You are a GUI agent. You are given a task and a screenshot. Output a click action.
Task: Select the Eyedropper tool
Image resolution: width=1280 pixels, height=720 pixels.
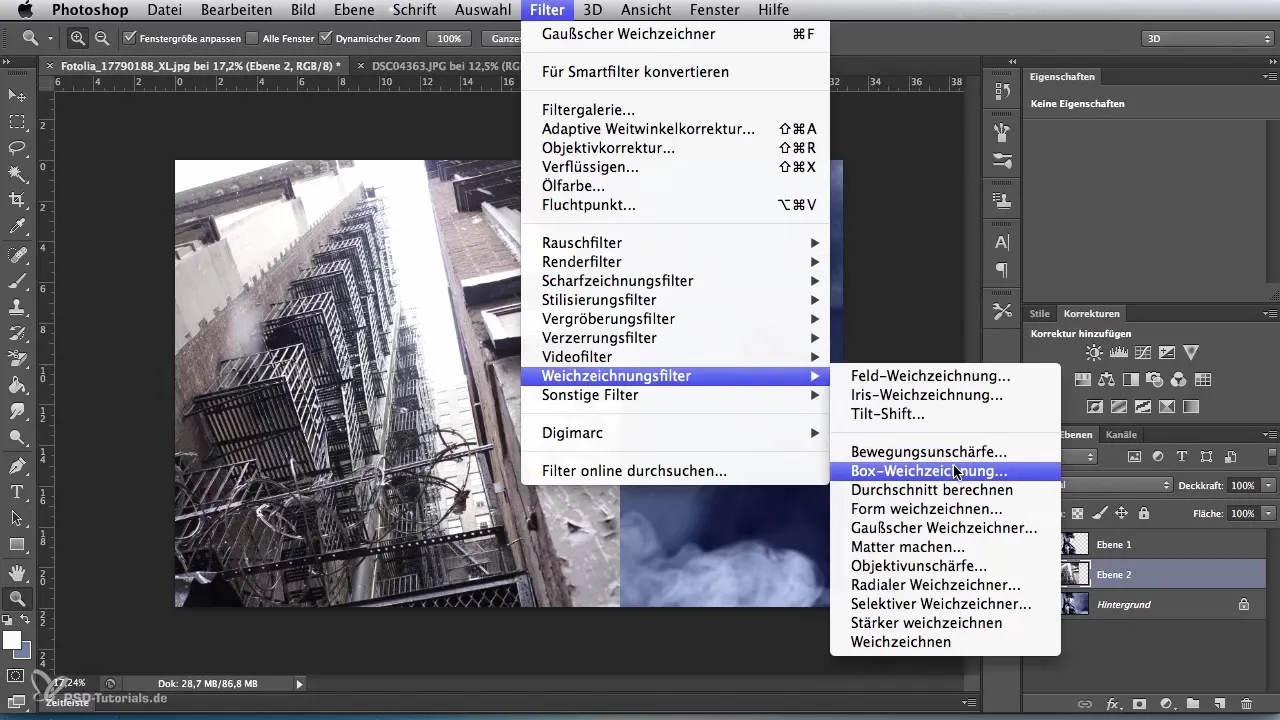pyautogui.click(x=17, y=228)
